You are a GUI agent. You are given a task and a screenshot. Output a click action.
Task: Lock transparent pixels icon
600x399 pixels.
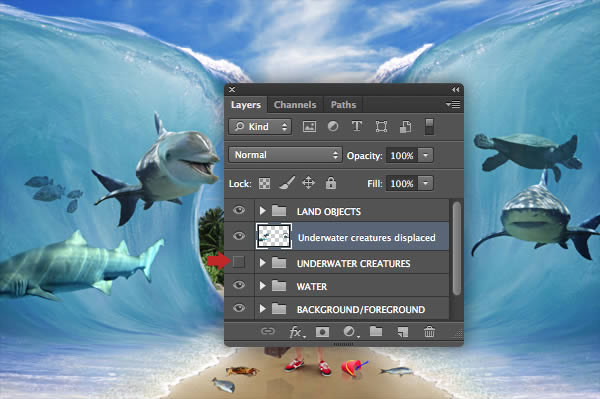tap(264, 184)
